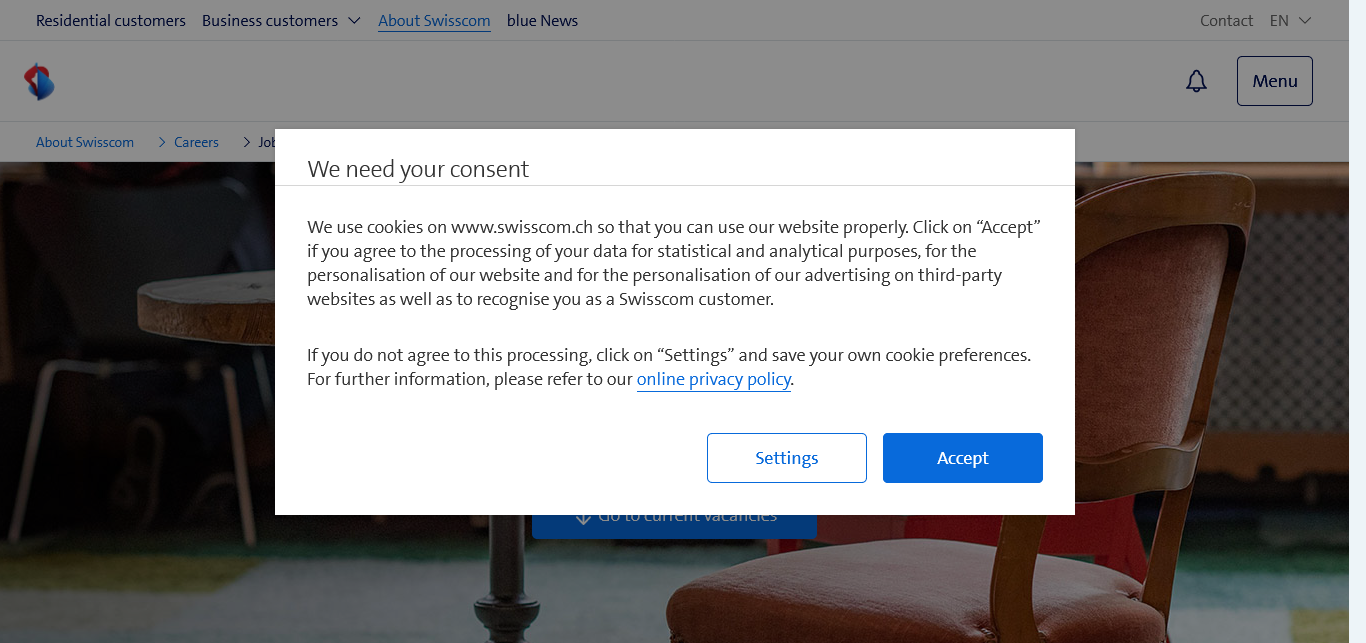Click the partially hidden Job breadcrumb item

(266, 143)
